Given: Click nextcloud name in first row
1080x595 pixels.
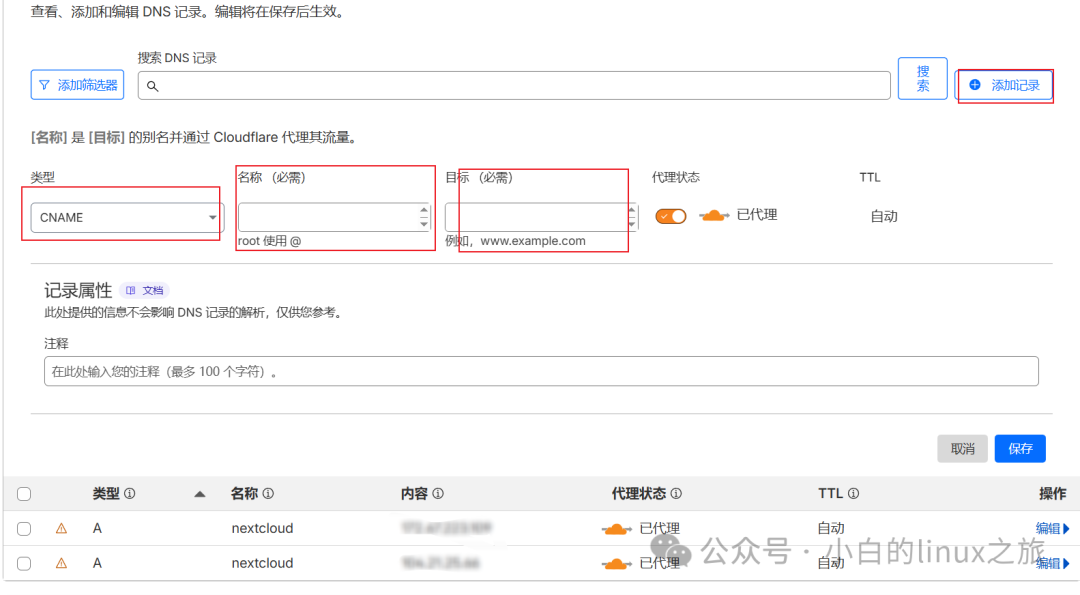Looking at the screenshot, I should click(262, 528).
